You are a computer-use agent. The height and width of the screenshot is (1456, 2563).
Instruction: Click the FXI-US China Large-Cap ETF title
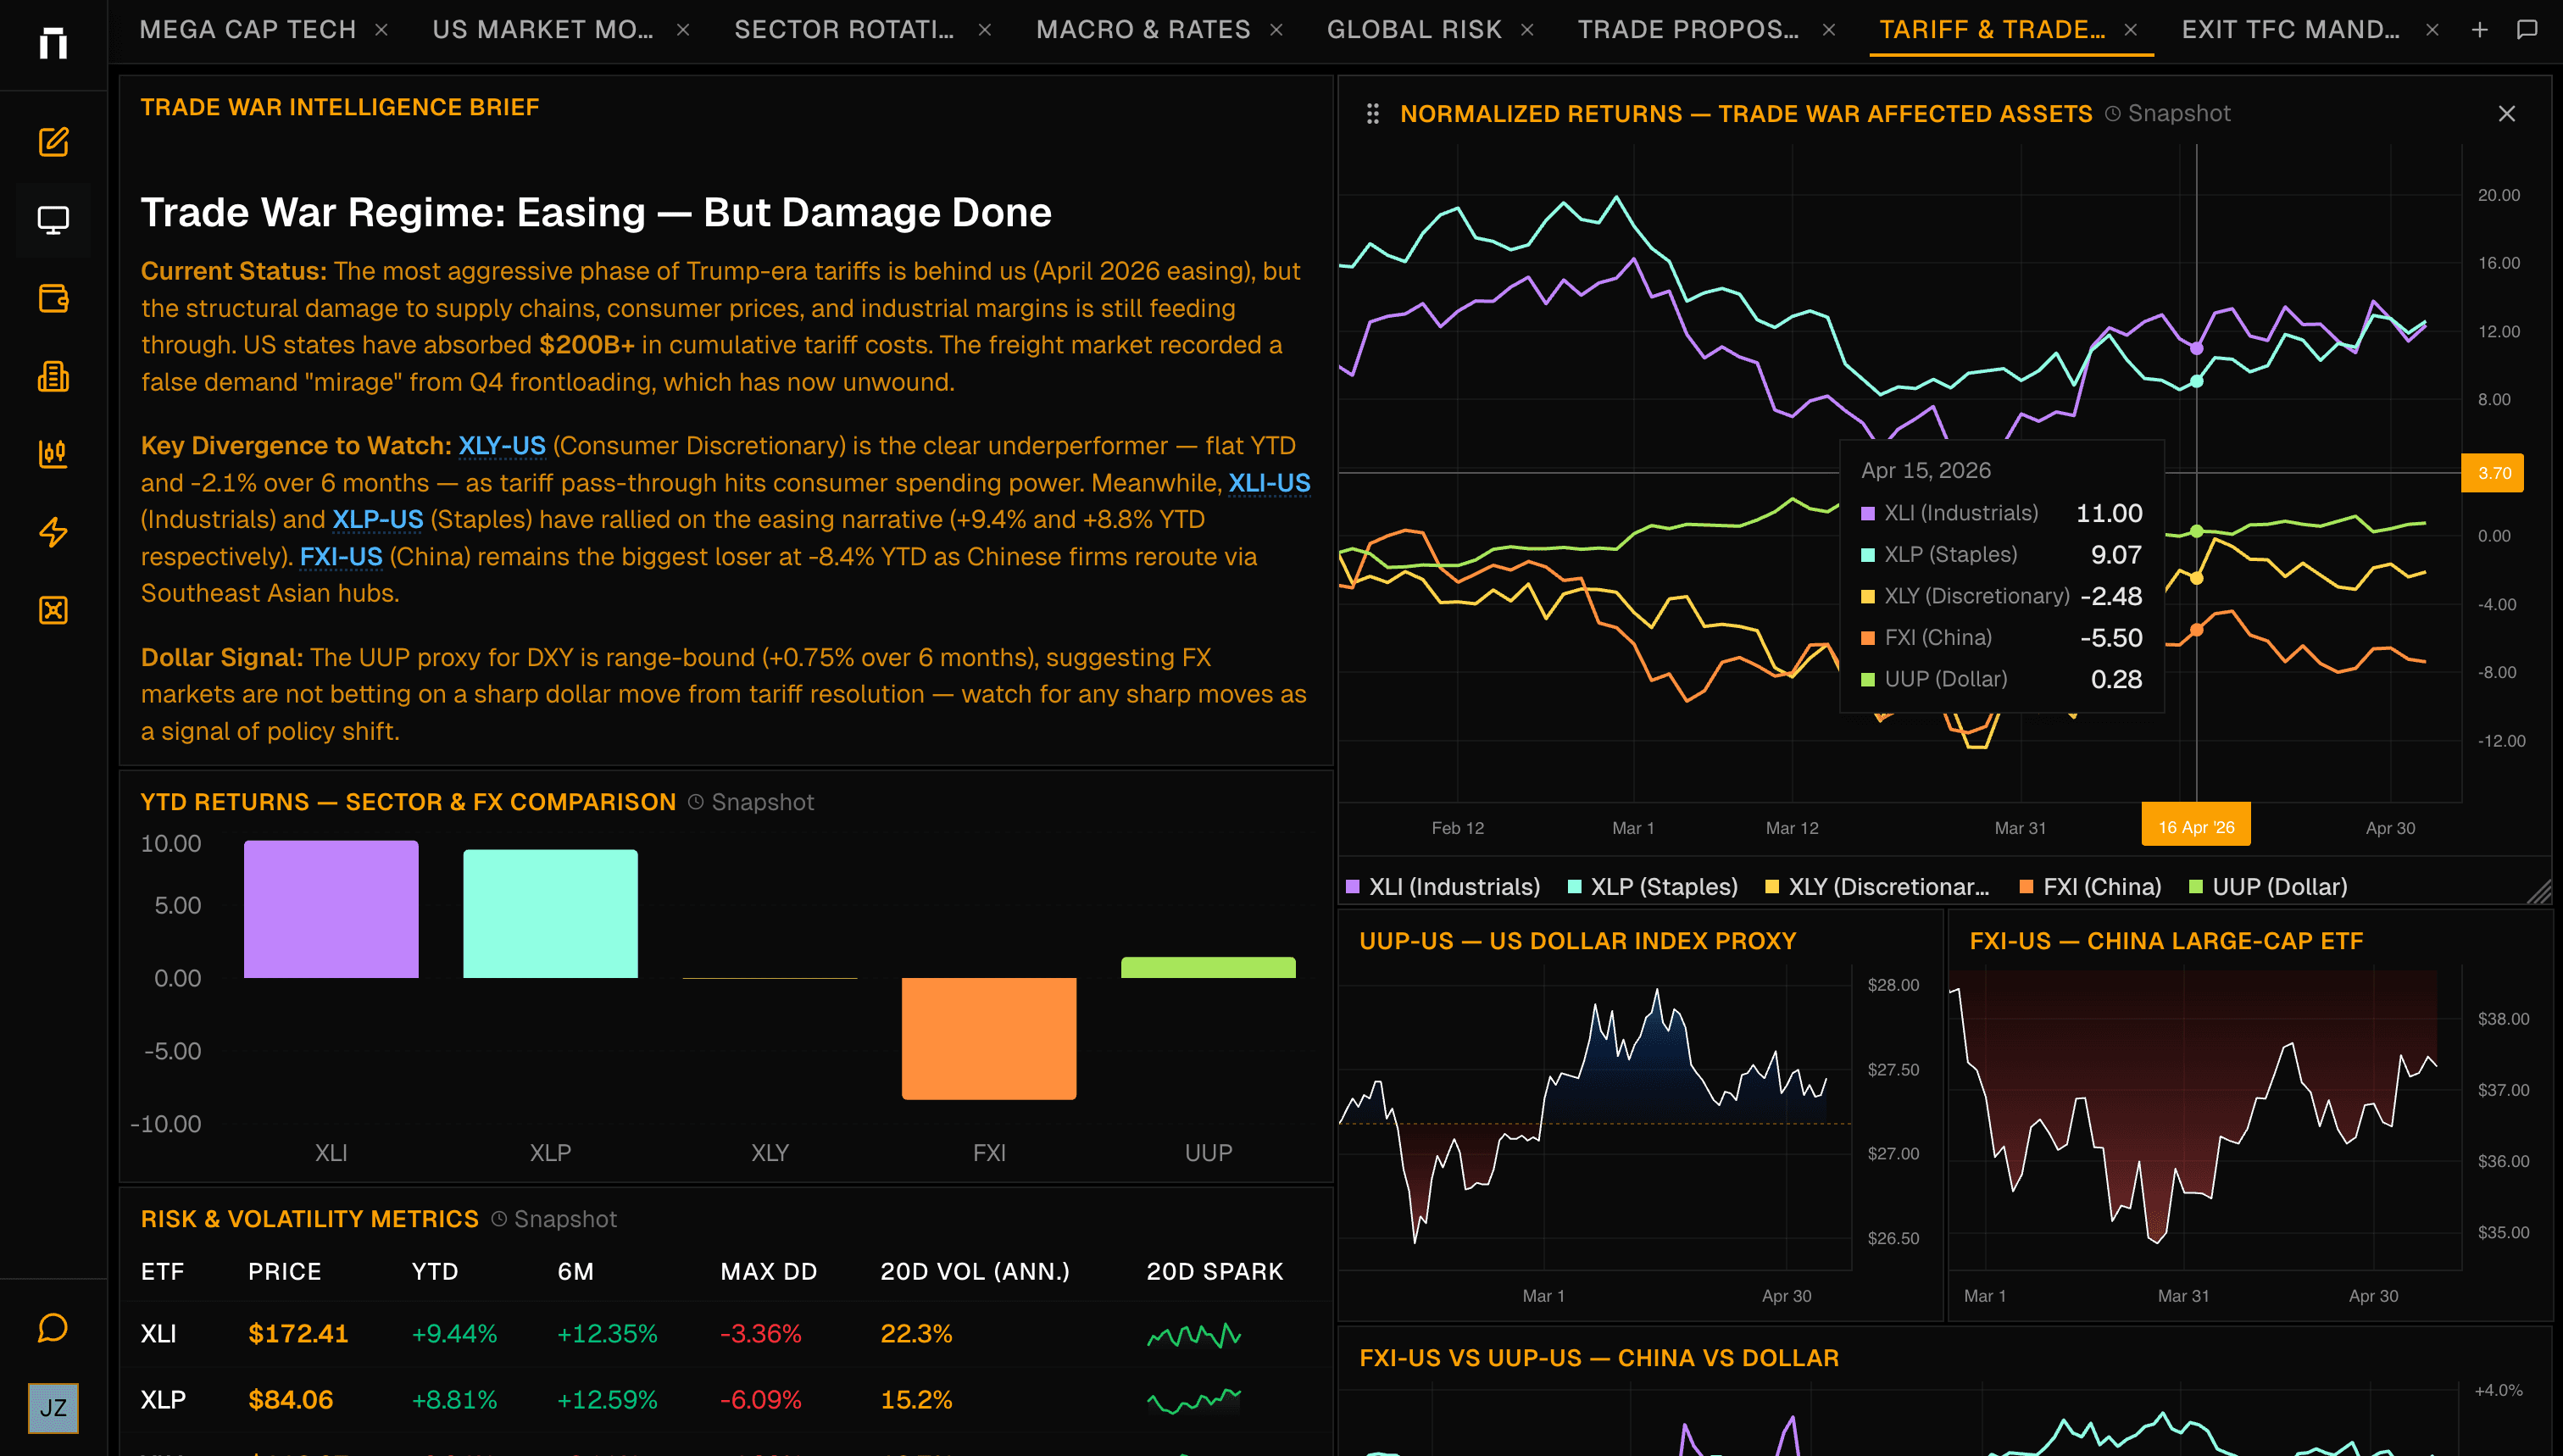tap(2166, 941)
